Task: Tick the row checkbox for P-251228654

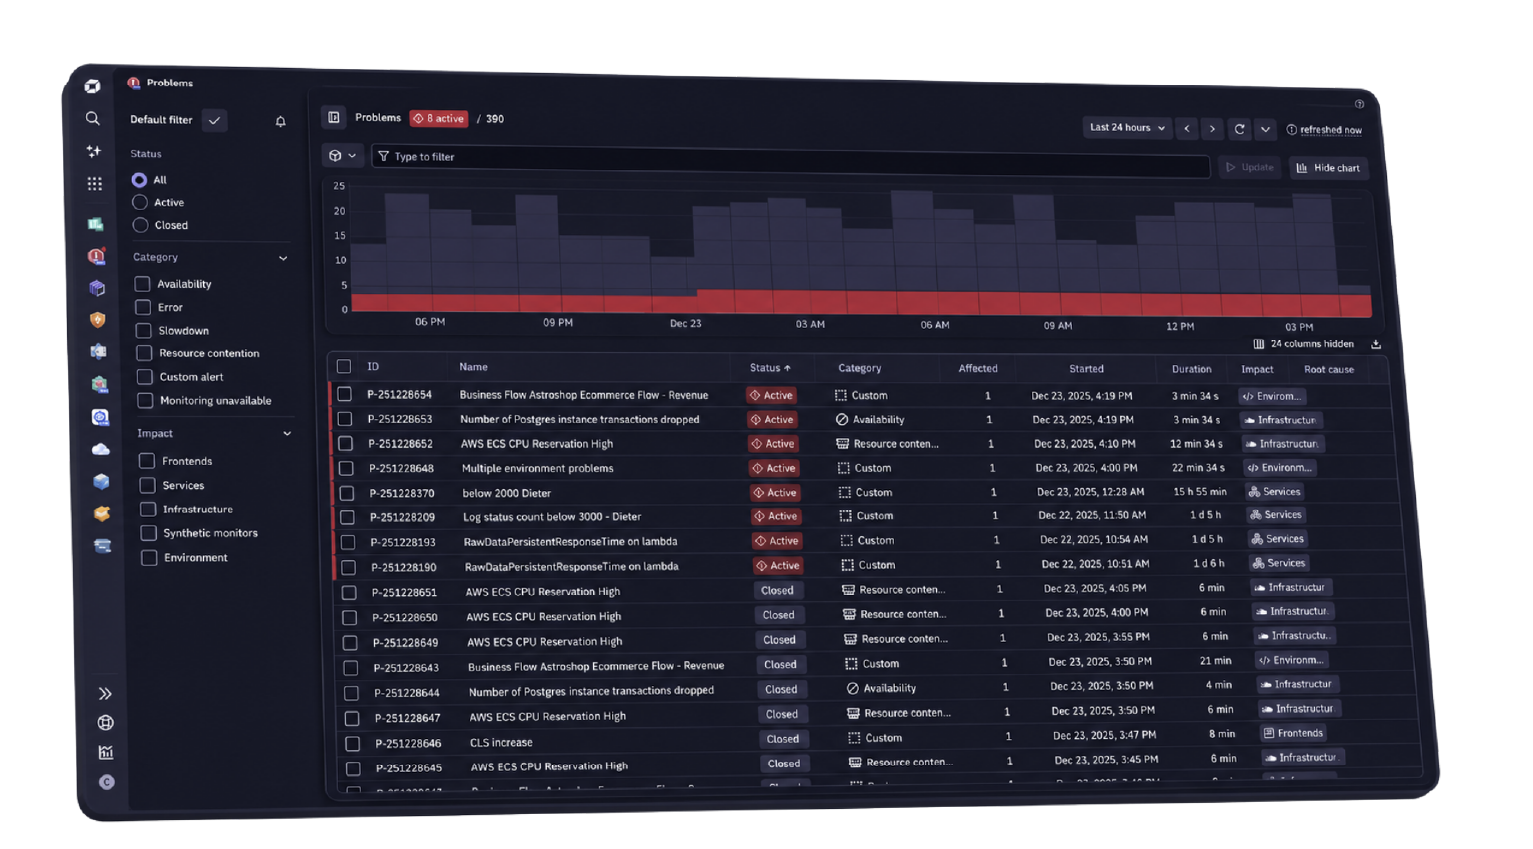Action: 344,394
